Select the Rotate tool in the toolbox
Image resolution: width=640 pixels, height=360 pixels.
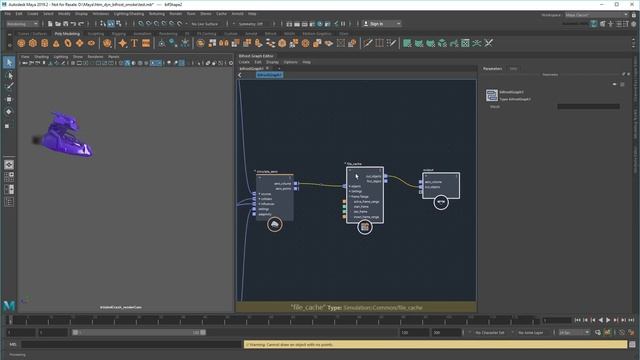click(x=9, y=111)
